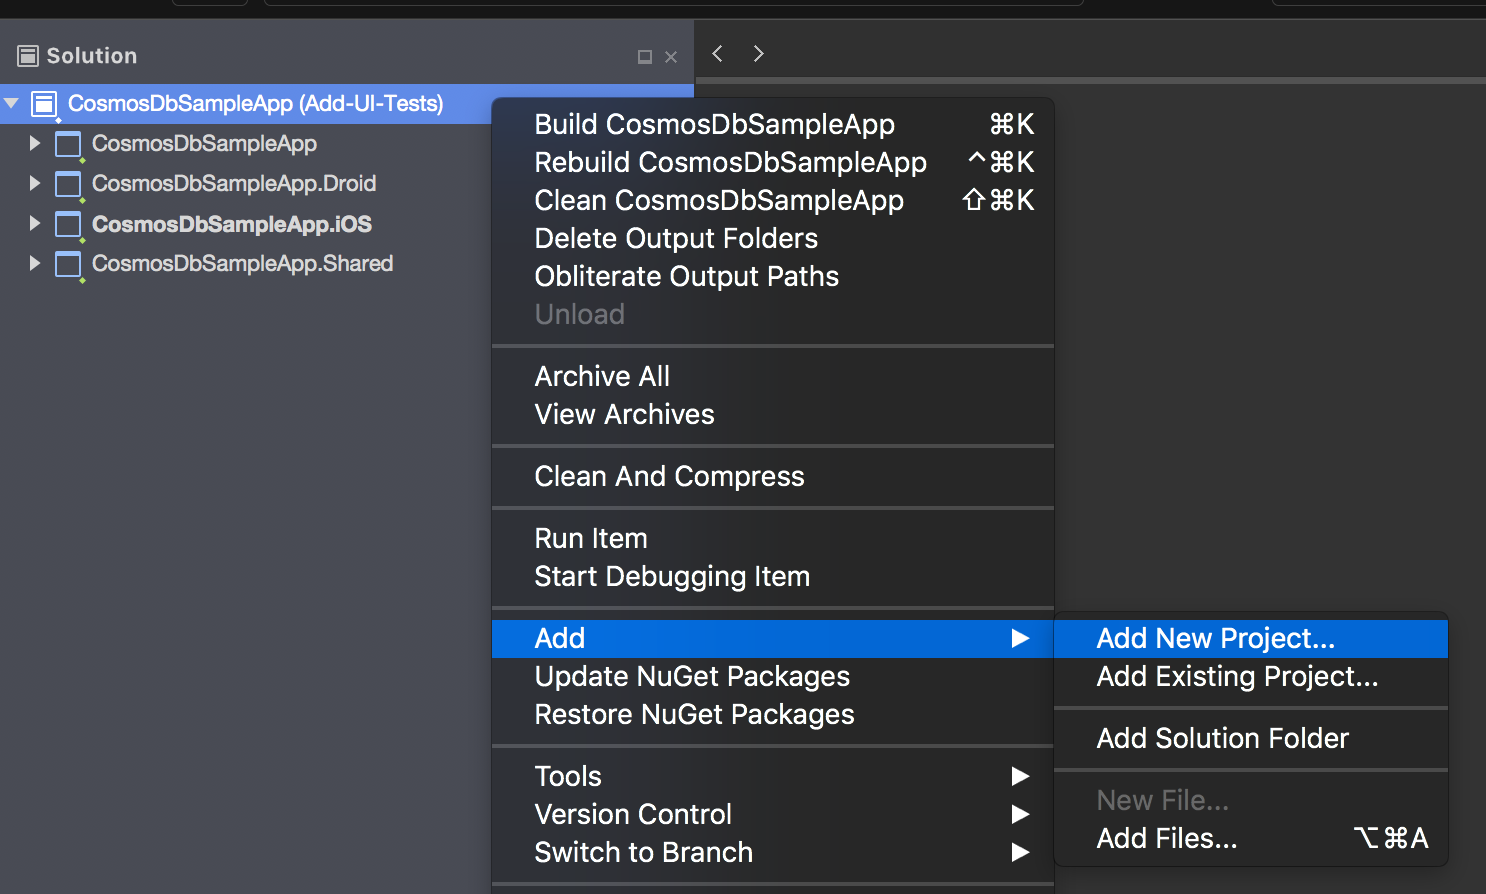Select the CosmosDbSampleApp.iOS project name

pyautogui.click(x=232, y=224)
